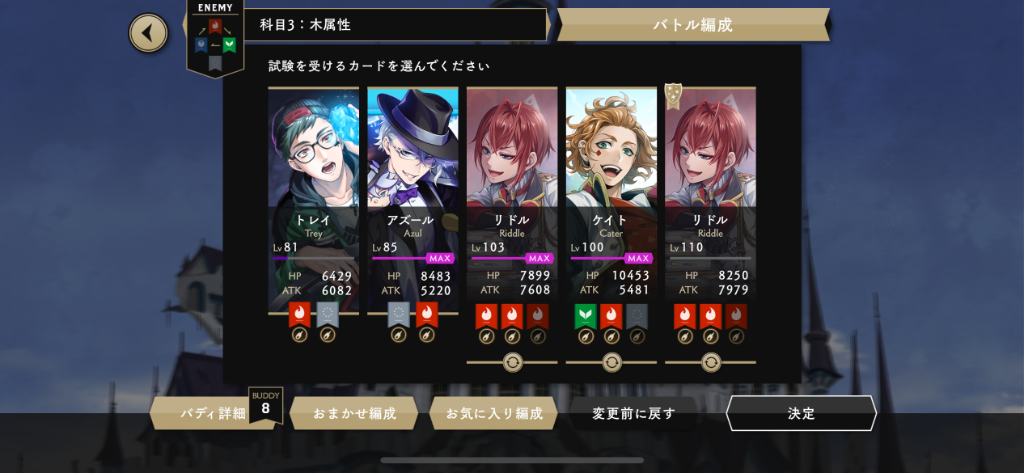Select Trey's grey non-elemental magic icon
The image size is (1024, 473).
coord(328,315)
